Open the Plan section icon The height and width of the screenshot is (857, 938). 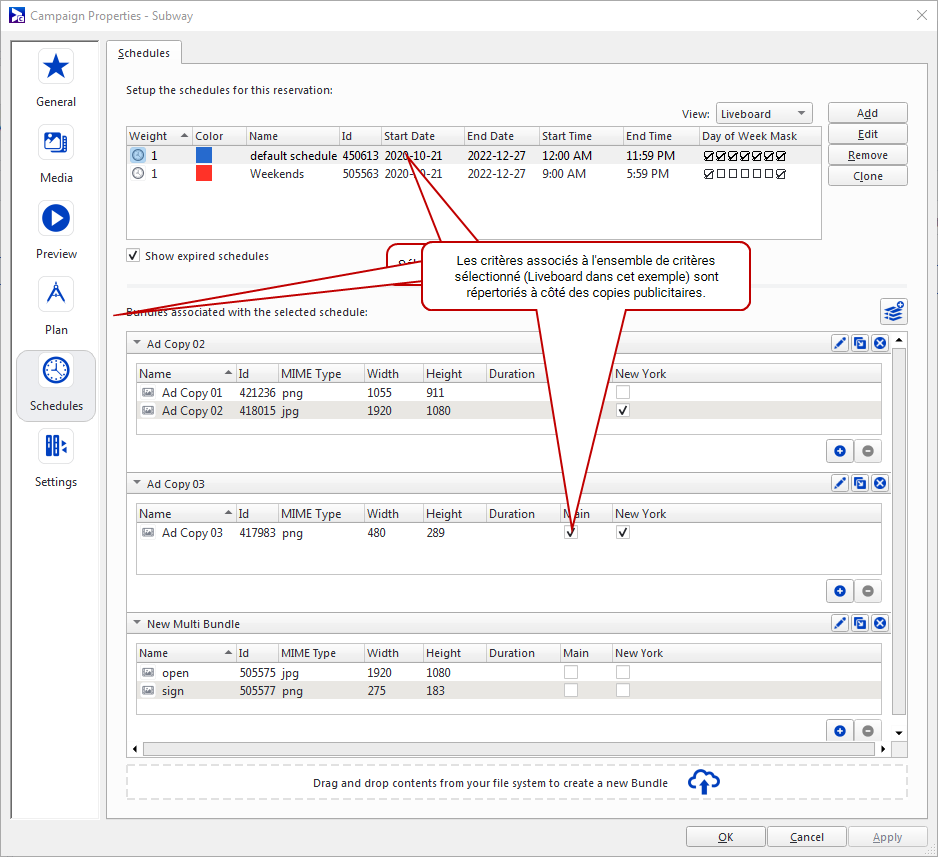click(x=56, y=294)
